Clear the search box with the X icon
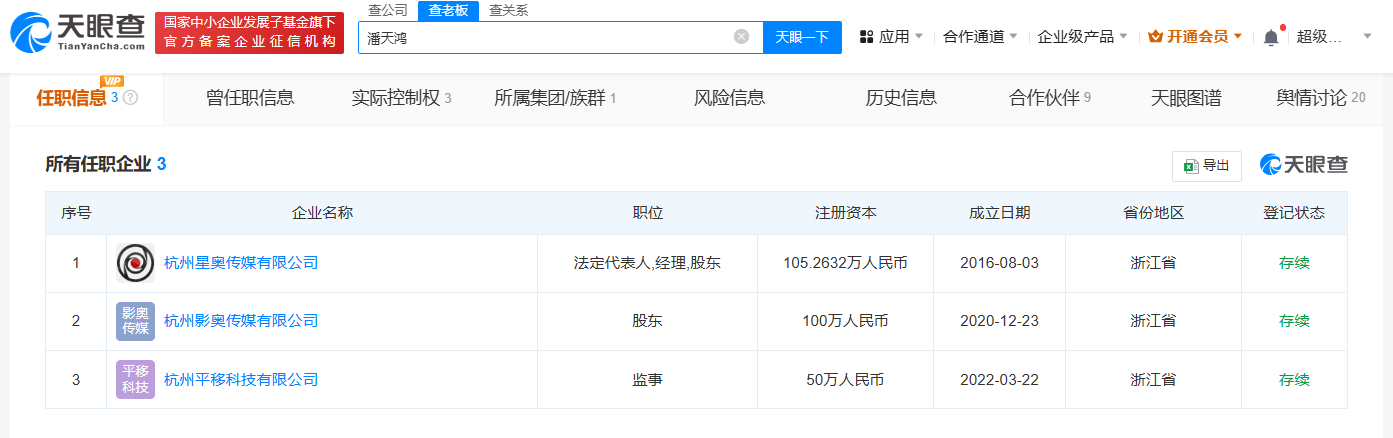The width and height of the screenshot is (1393, 438). coord(741,37)
